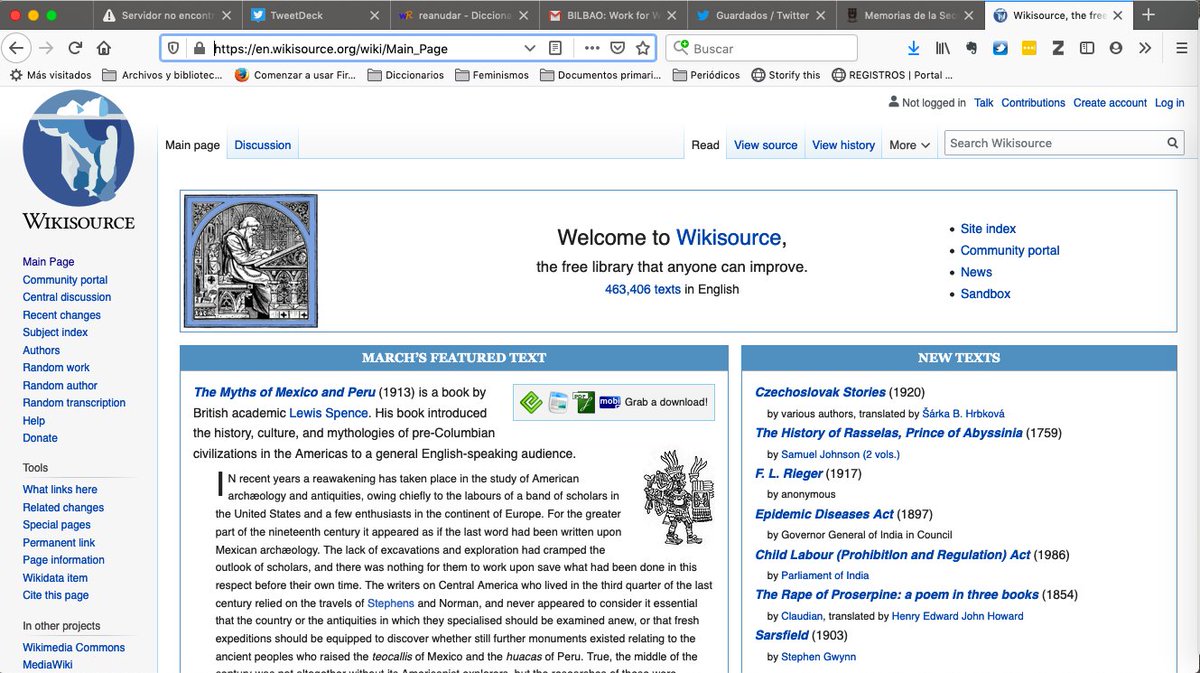Click the Zotero Z extension icon

pyautogui.click(x=1058, y=48)
